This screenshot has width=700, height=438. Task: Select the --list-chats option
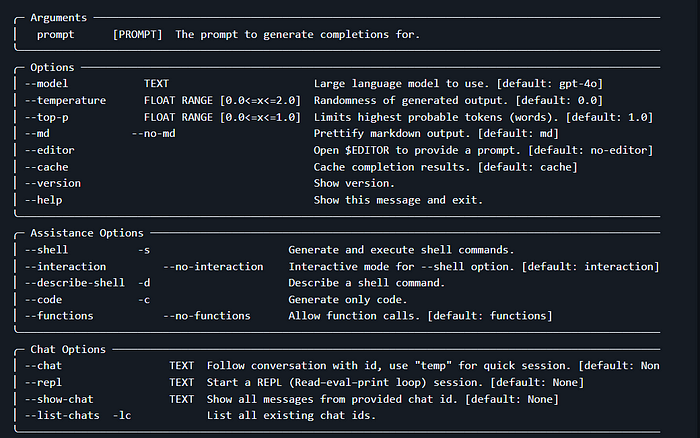[x=62, y=416]
